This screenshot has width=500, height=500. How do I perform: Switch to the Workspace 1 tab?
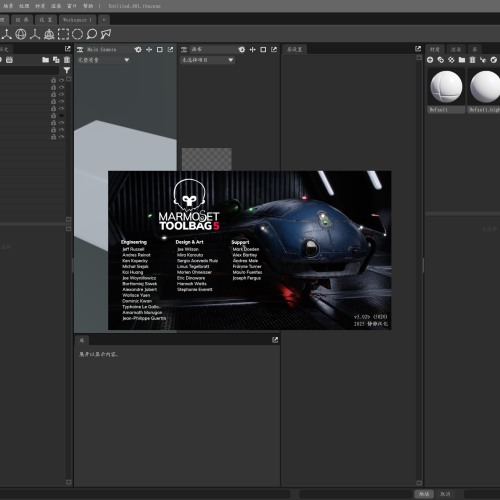click(x=77, y=20)
